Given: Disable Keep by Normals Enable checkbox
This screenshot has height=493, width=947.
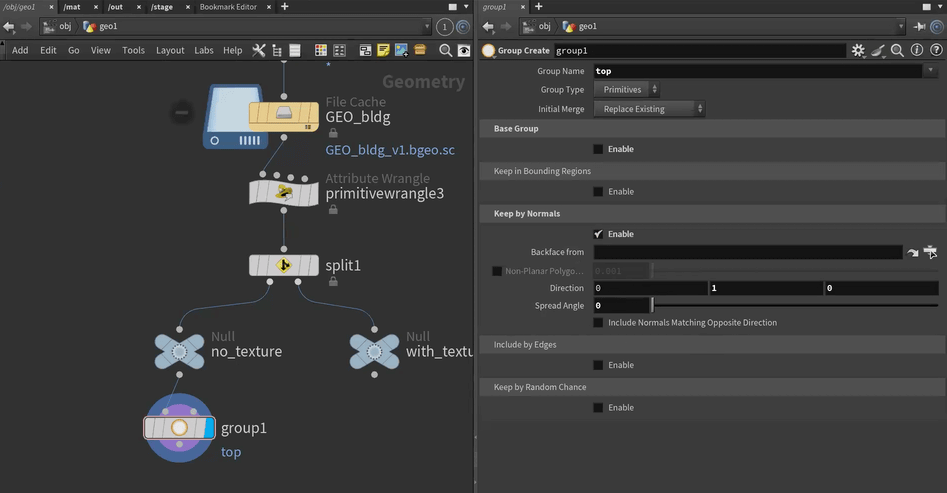Looking at the screenshot, I should (x=598, y=234).
